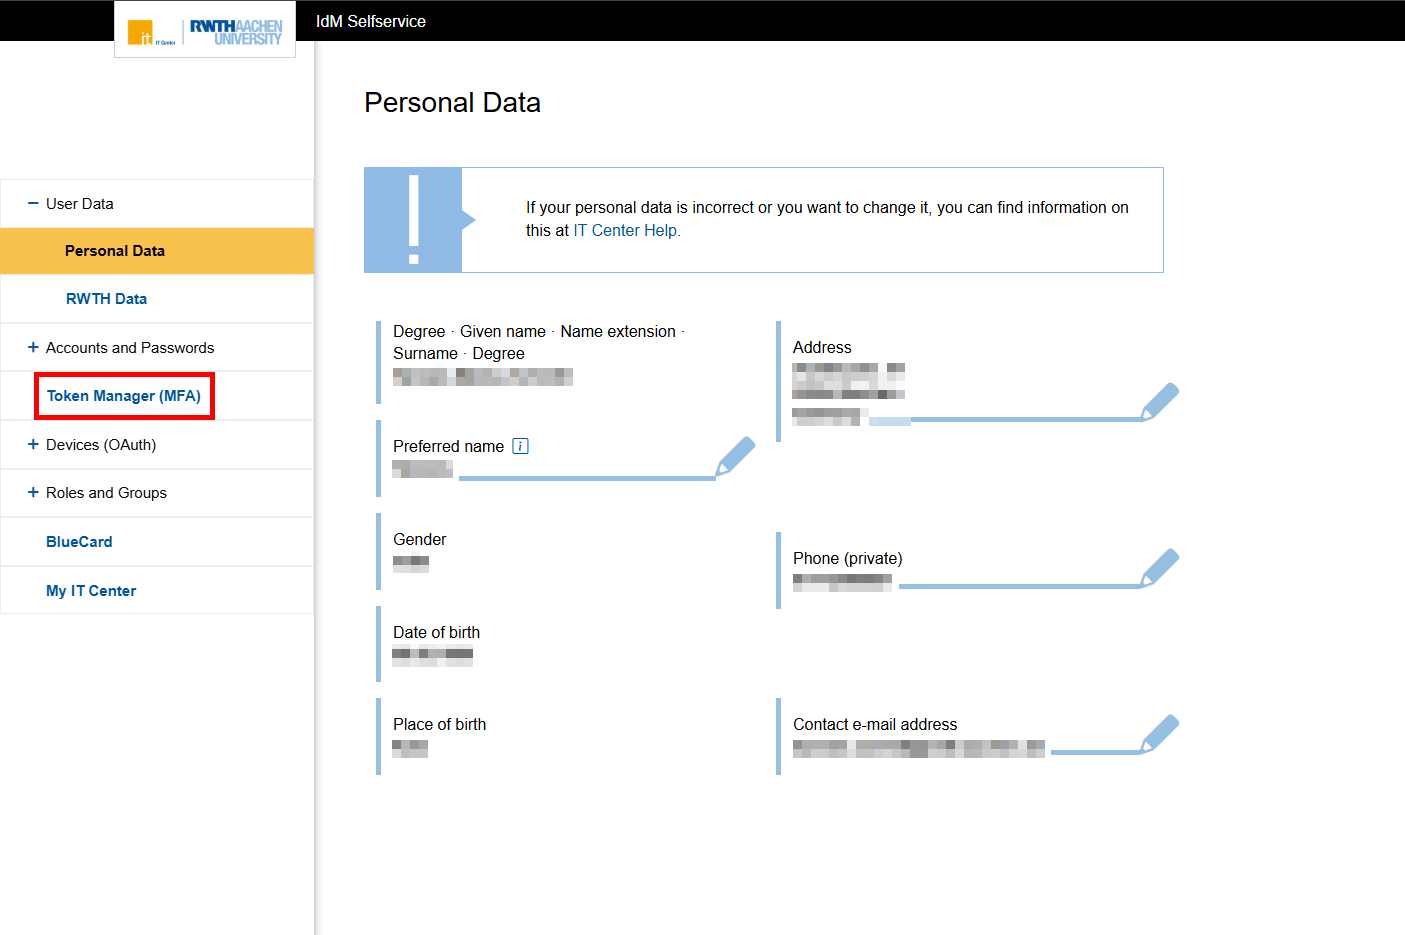This screenshot has width=1405, height=935.
Task: Click the Contact e-mail address pencil icon
Action: pyautogui.click(x=1160, y=733)
